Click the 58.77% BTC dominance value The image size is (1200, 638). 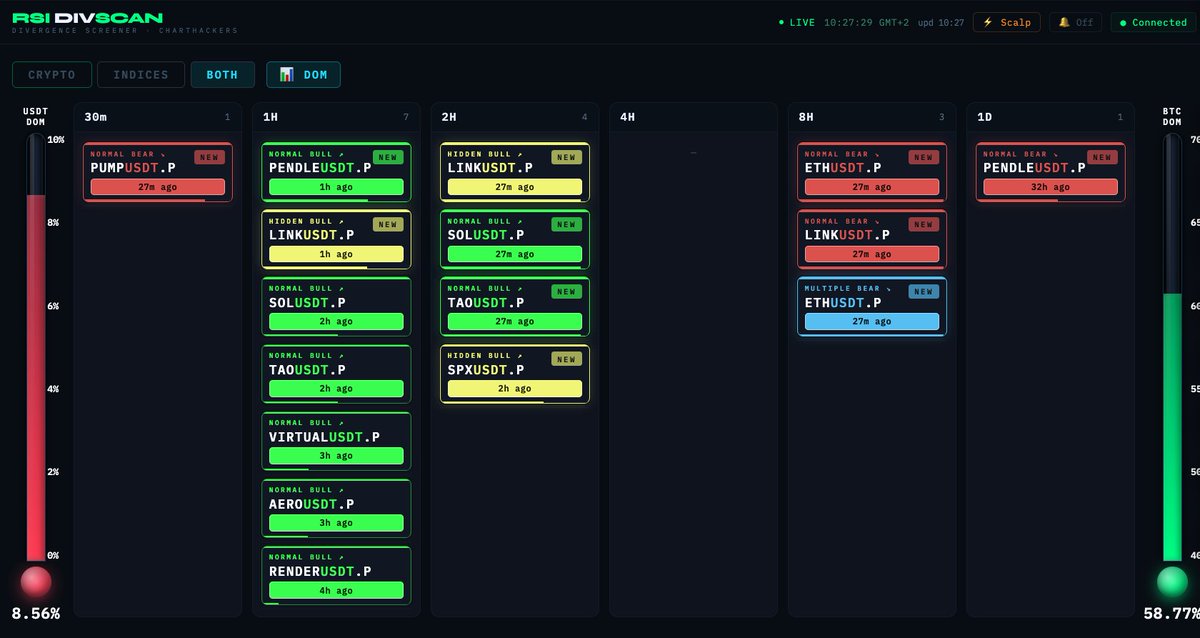point(1172,613)
